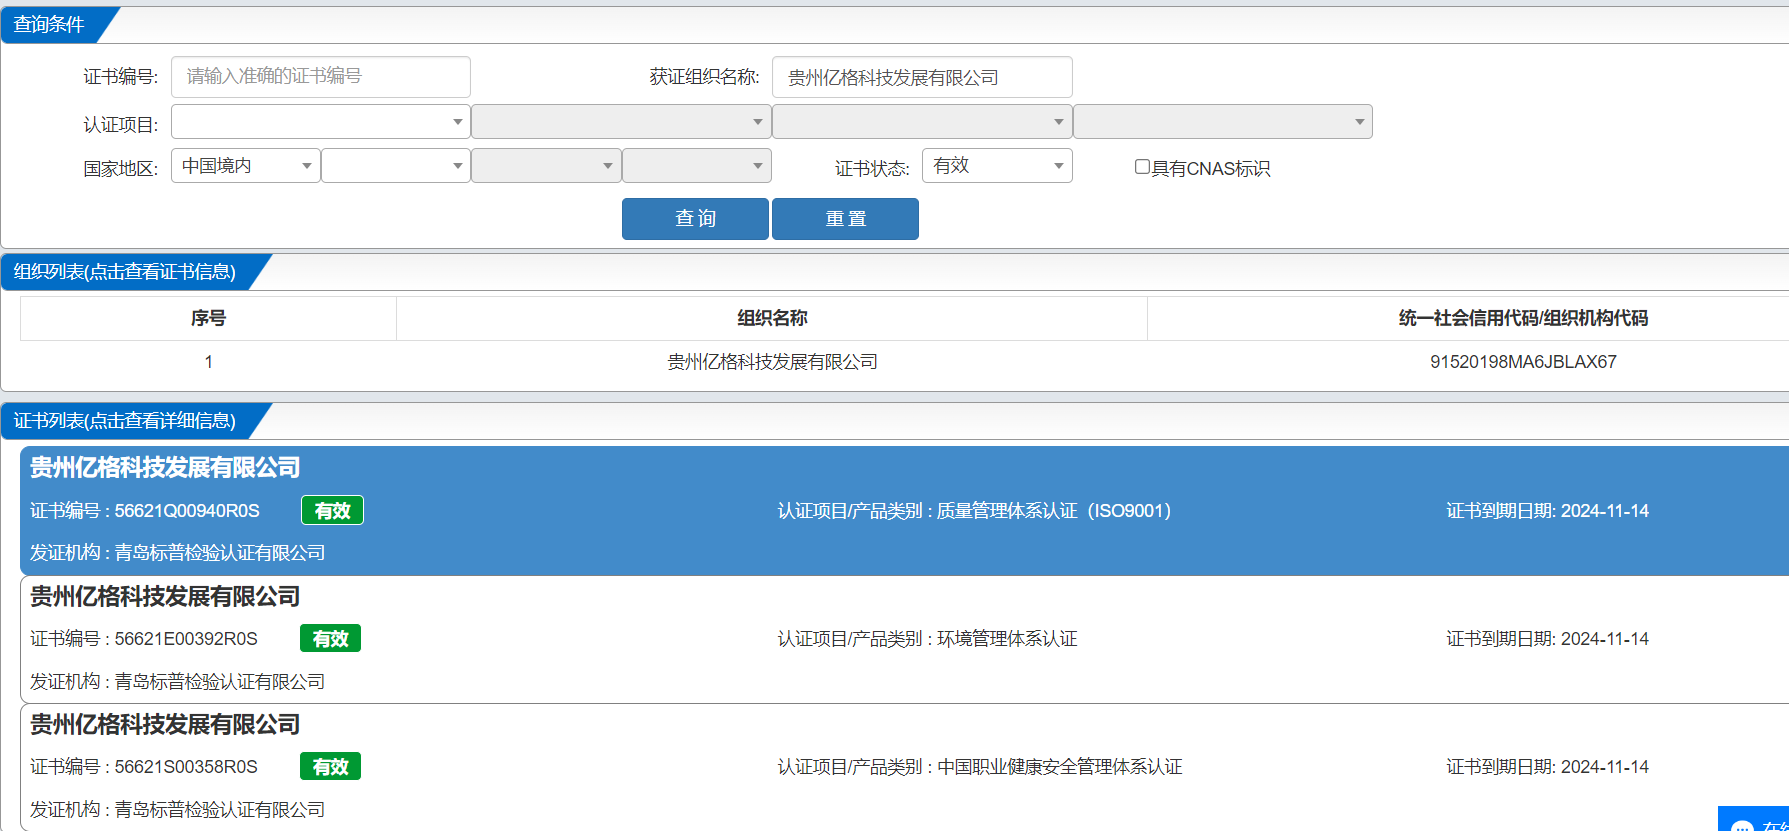
Task: Click 发证机构 under certificate 56621S00358R0S
Action: point(177,810)
